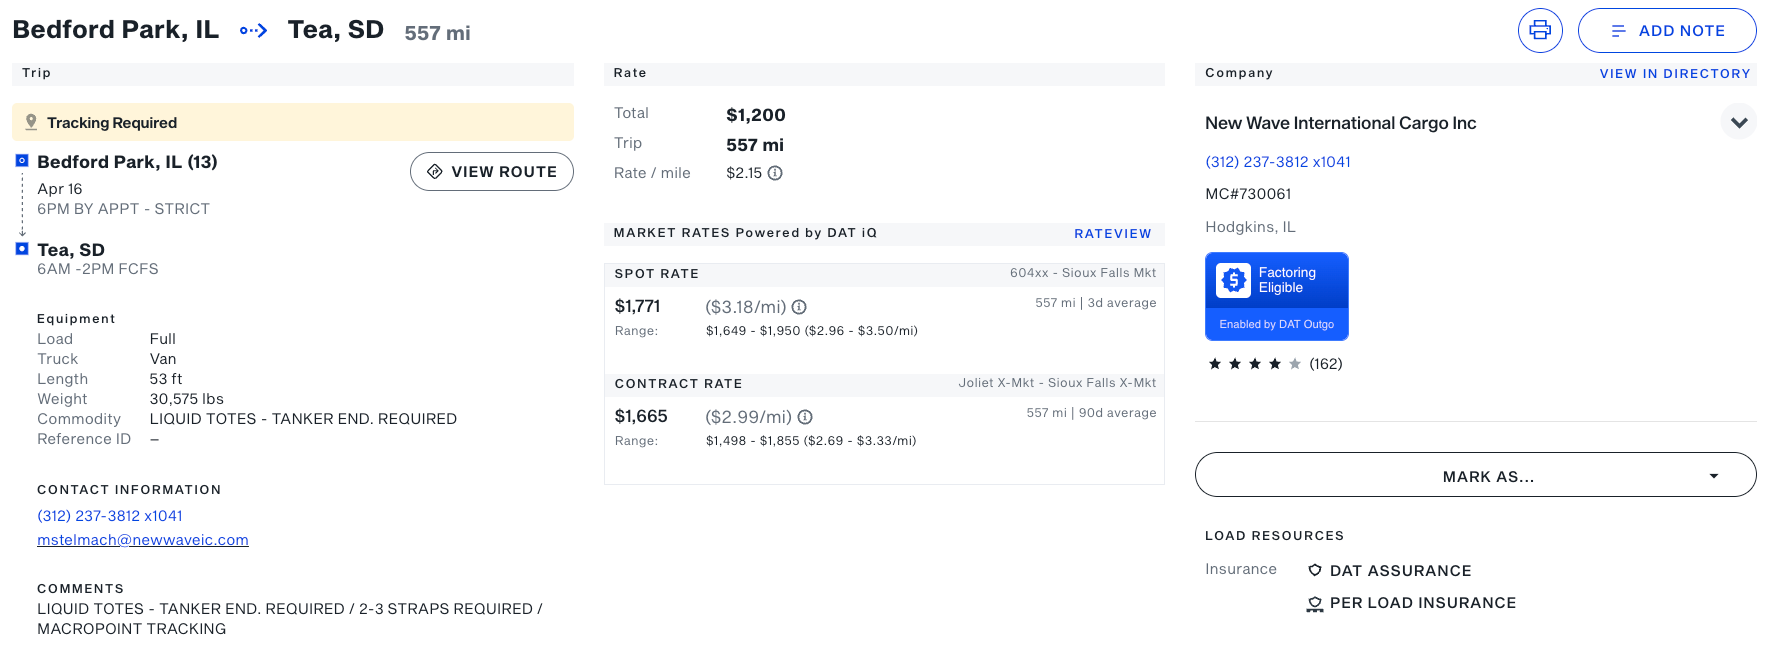
Task: Open the View In Directory link
Action: 1675,73
